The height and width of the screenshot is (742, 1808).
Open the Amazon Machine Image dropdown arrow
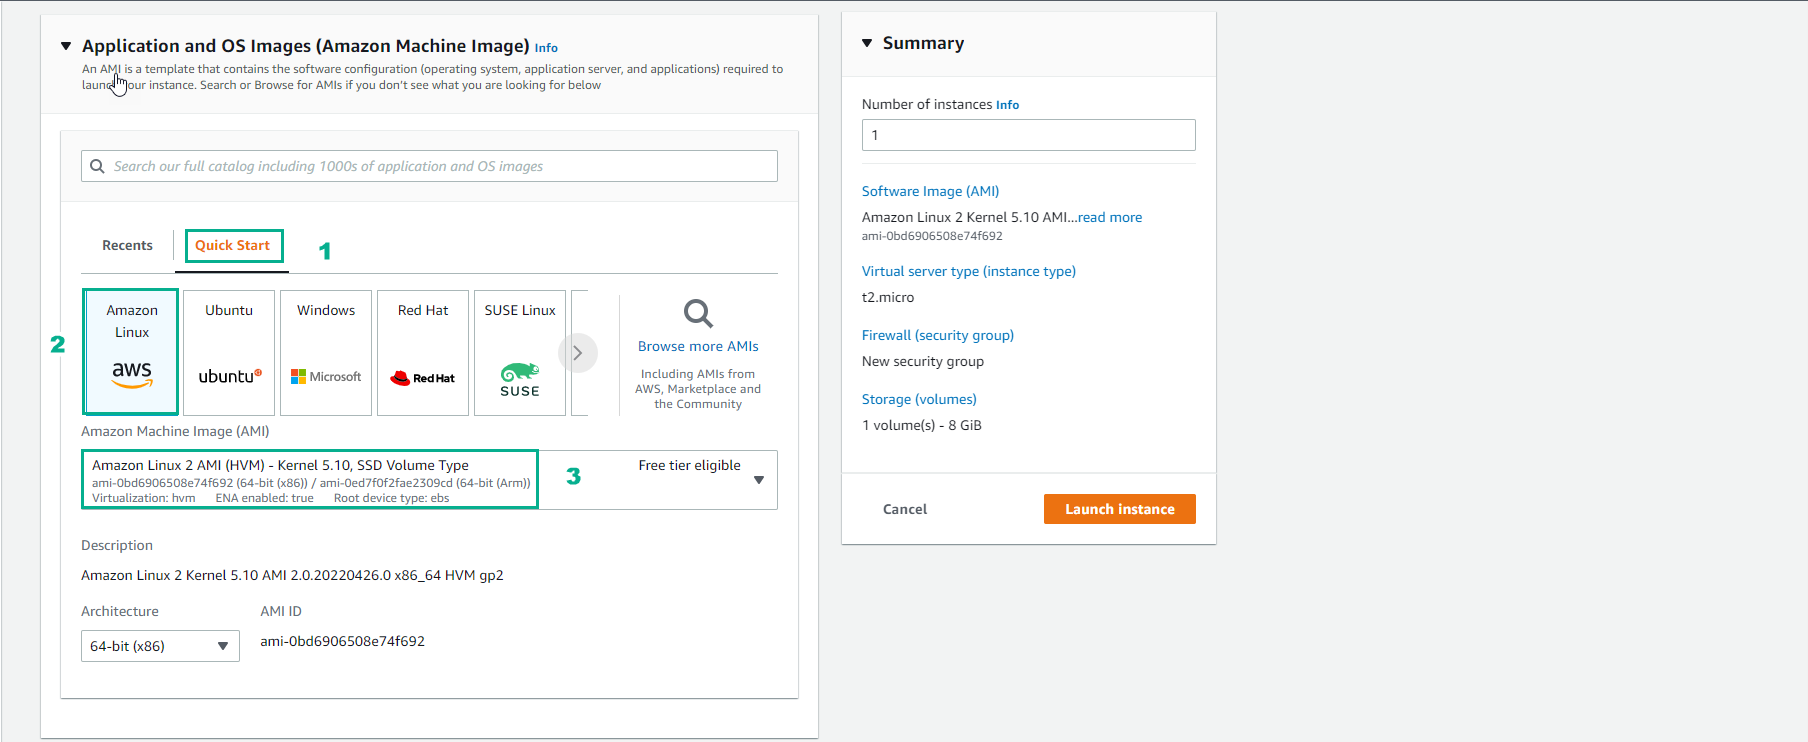pos(759,480)
